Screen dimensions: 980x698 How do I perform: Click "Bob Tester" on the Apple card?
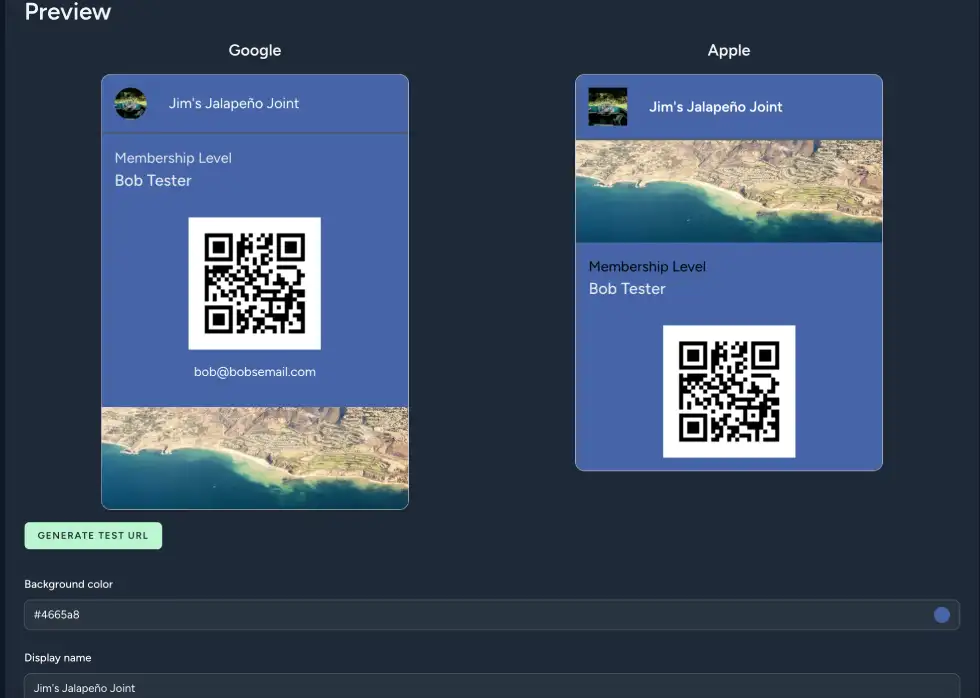click(627, 289)
